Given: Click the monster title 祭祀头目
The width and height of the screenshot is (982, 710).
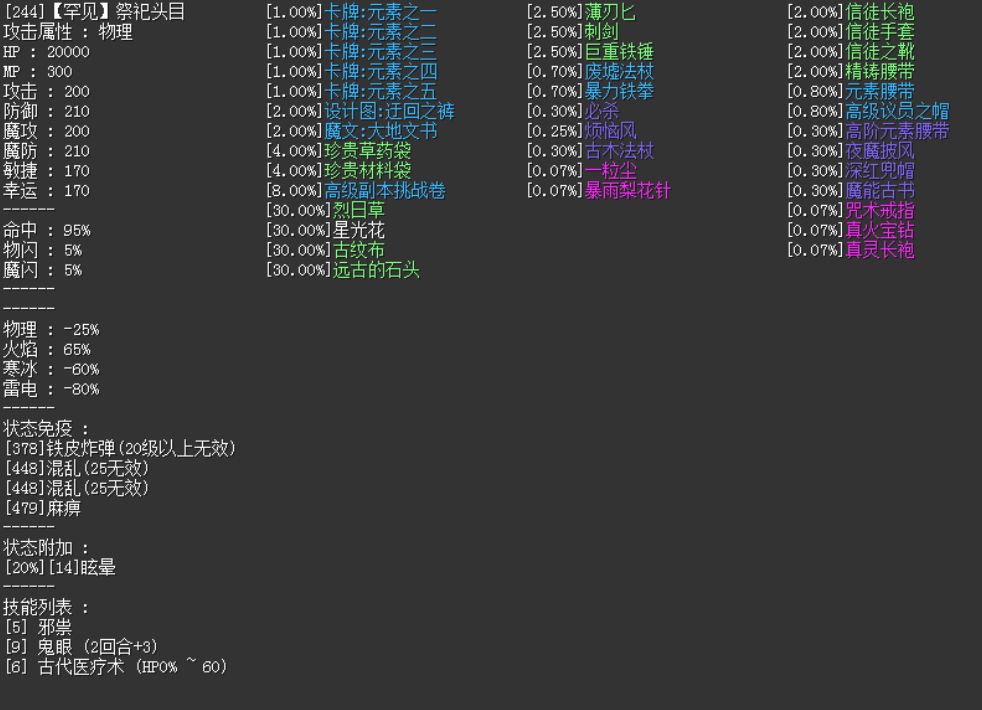Looking at the screenshot, I should point(150,12).
